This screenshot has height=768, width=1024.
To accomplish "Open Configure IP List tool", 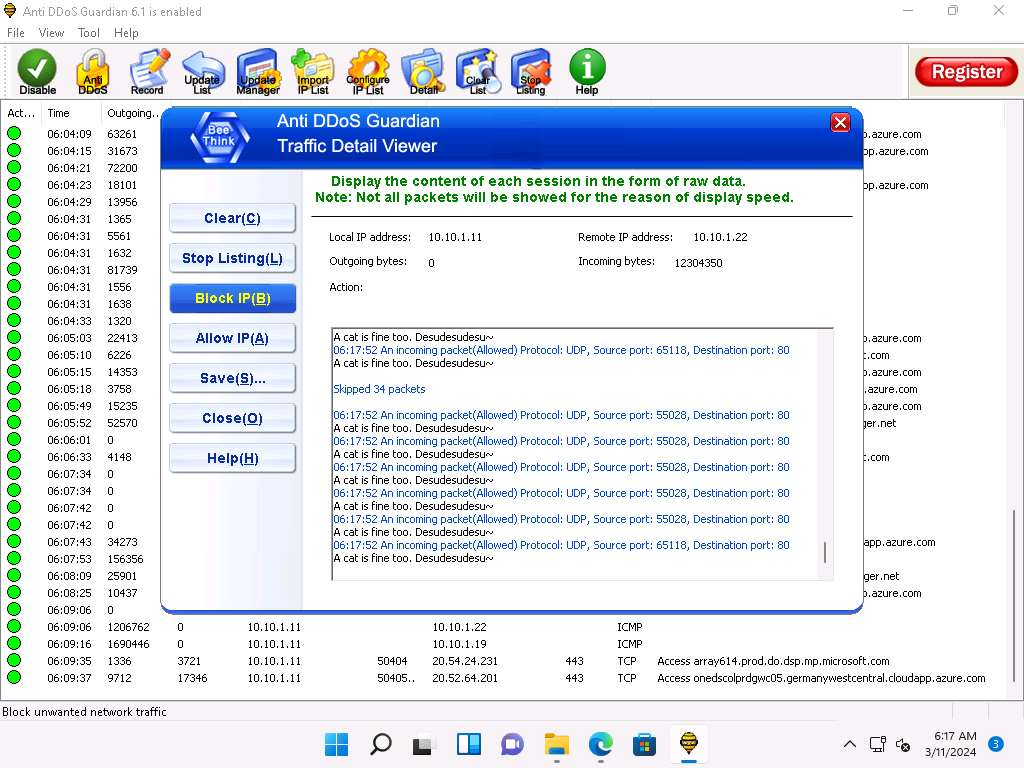I will pyautogui.click(x=367, y=72).
